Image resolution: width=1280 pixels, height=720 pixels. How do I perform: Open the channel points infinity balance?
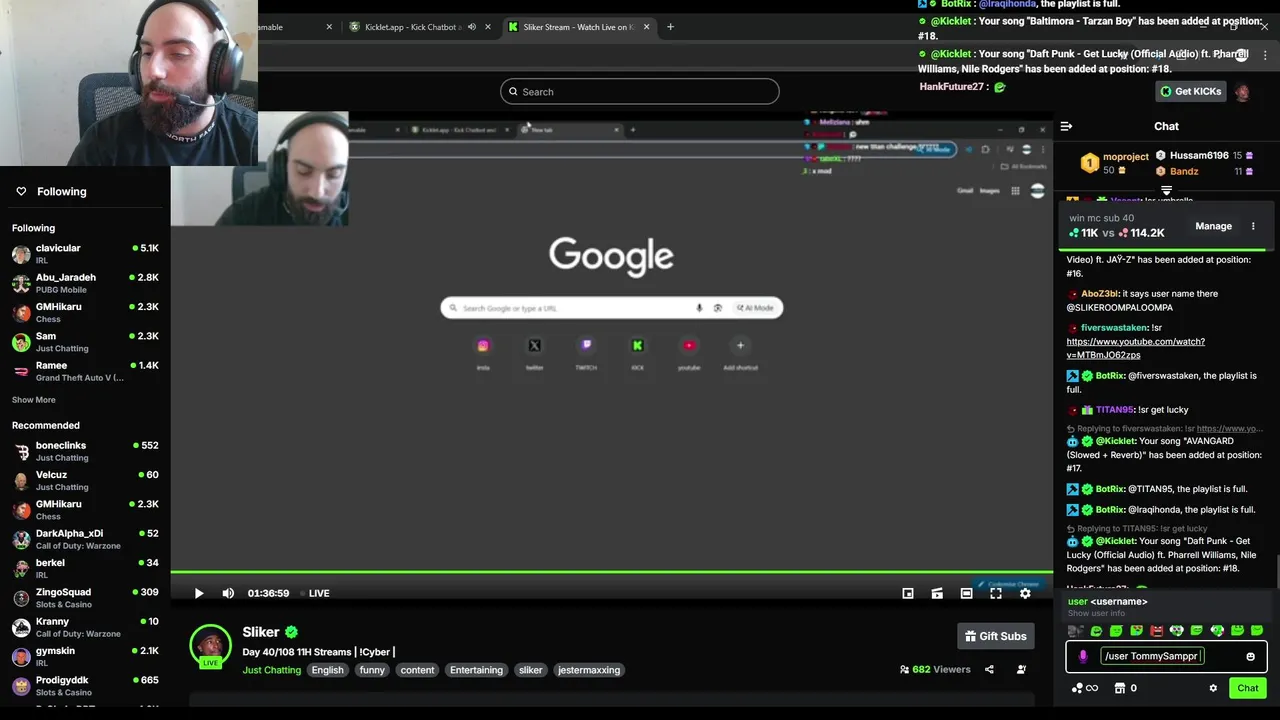point(1085,688)
